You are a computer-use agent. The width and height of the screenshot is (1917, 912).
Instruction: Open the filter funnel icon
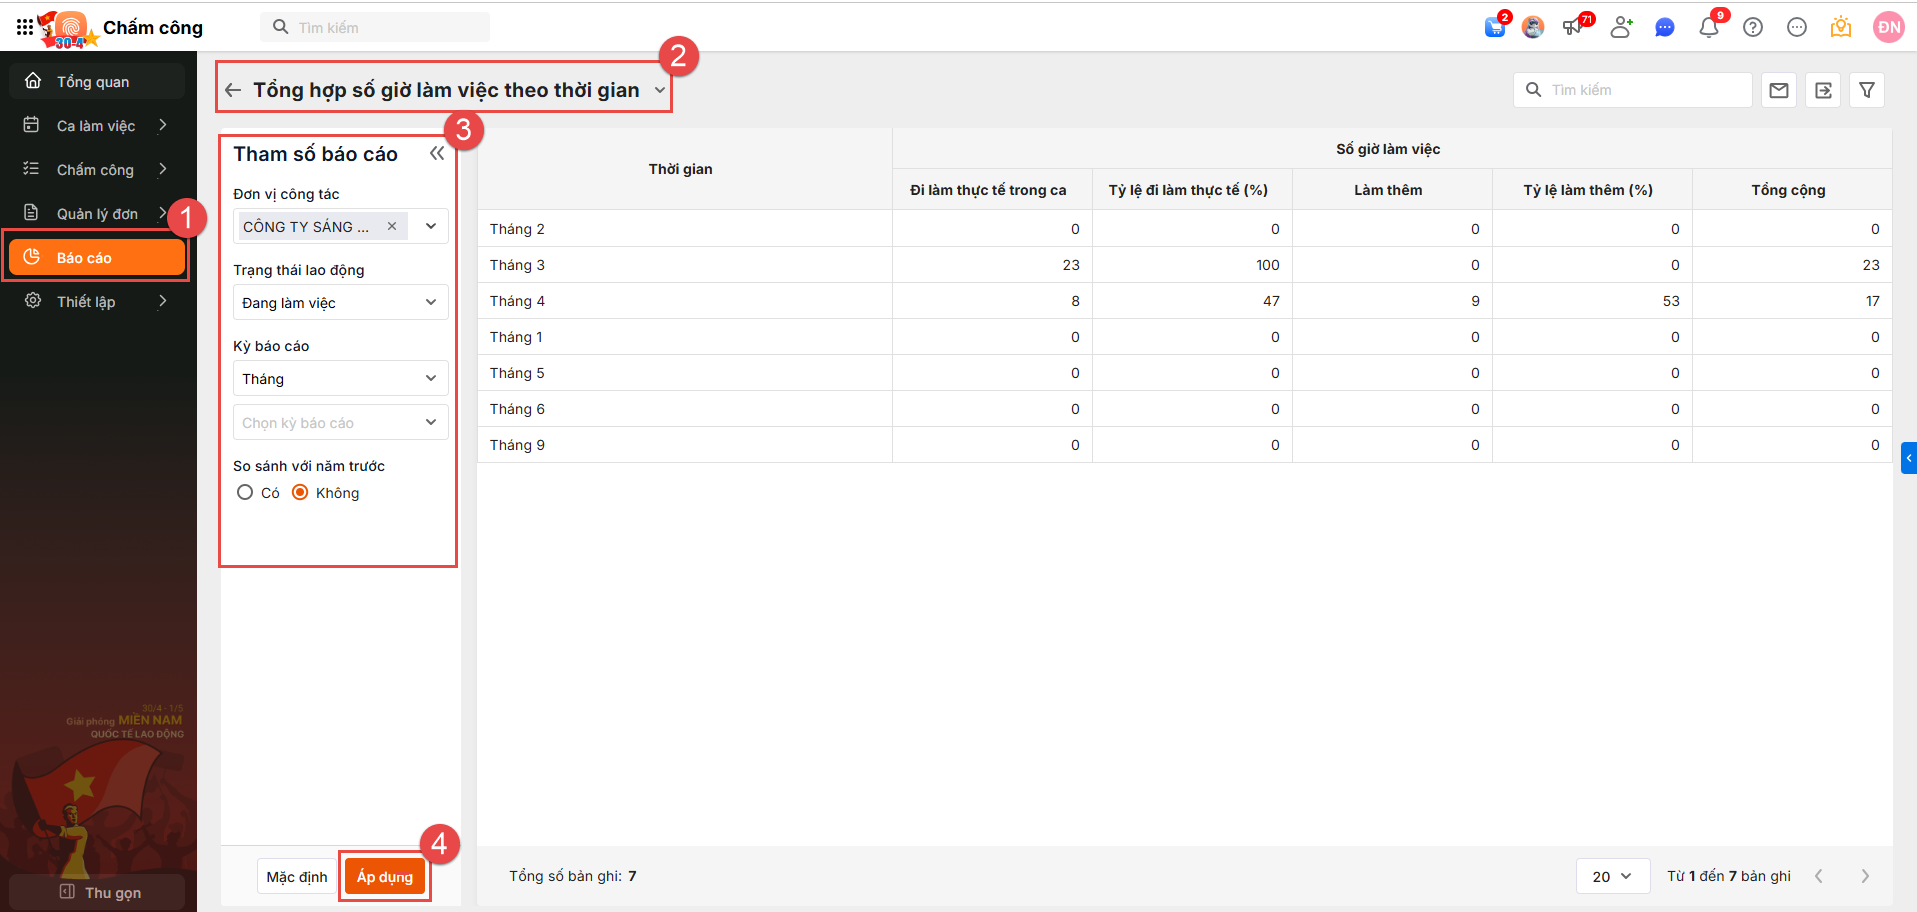coord(1867,90)
